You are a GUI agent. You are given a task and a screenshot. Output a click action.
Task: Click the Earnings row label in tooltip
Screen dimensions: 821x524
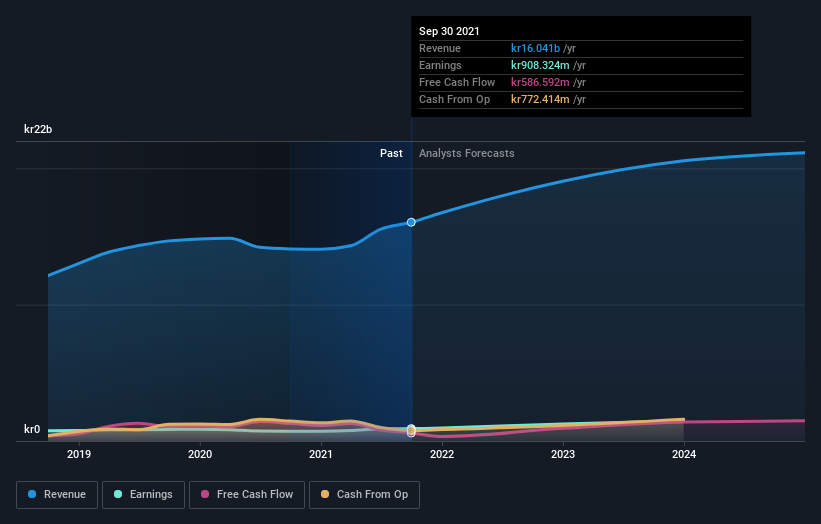point(440,65)
